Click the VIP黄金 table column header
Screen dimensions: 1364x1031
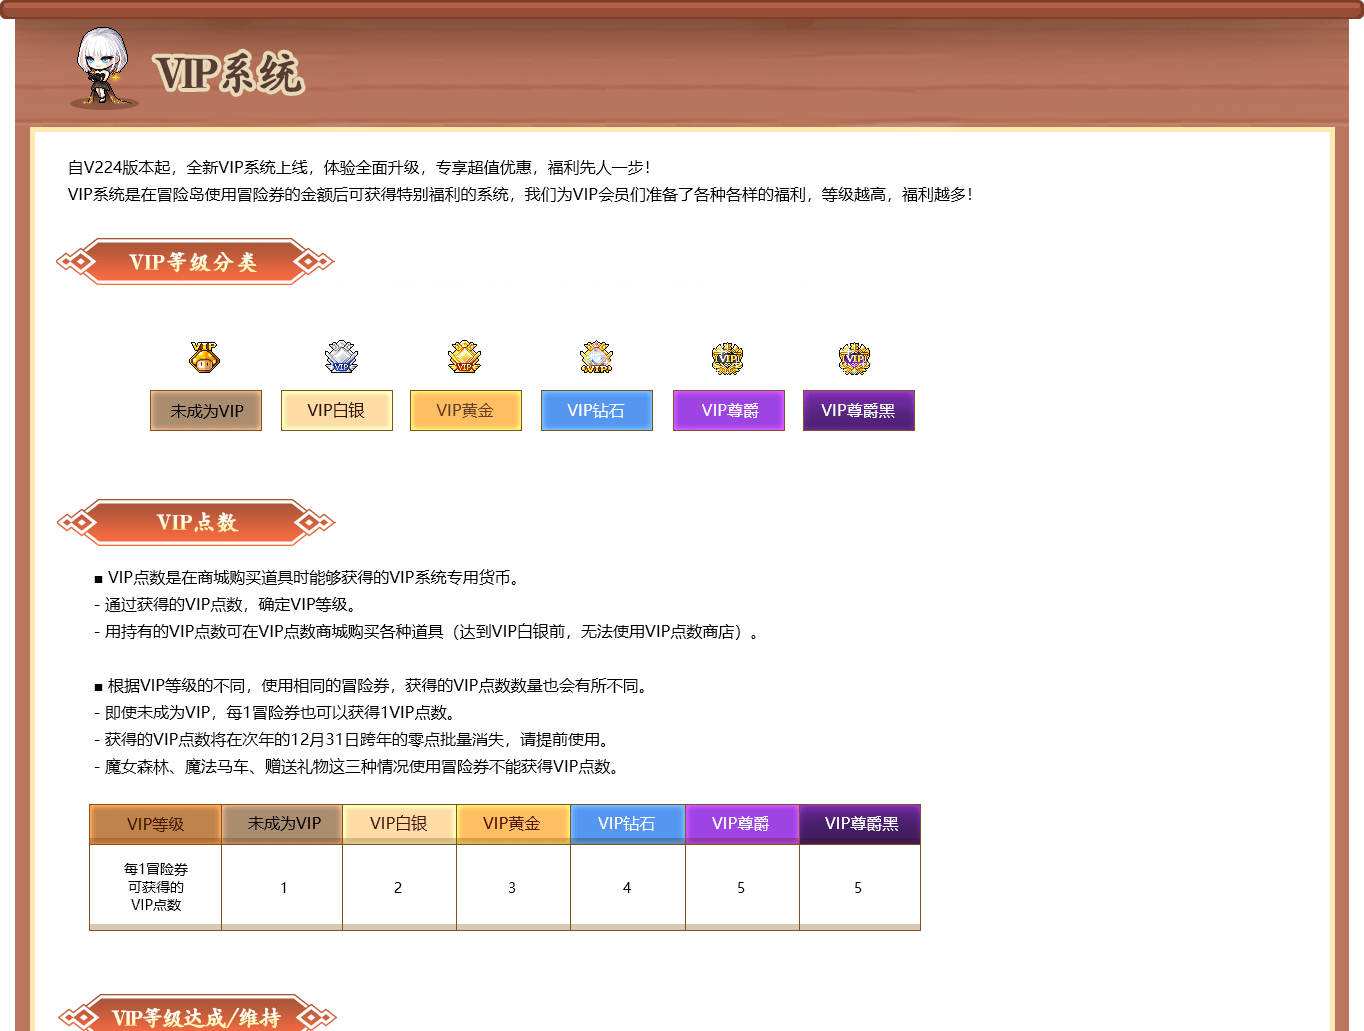[x=512, y=824]
